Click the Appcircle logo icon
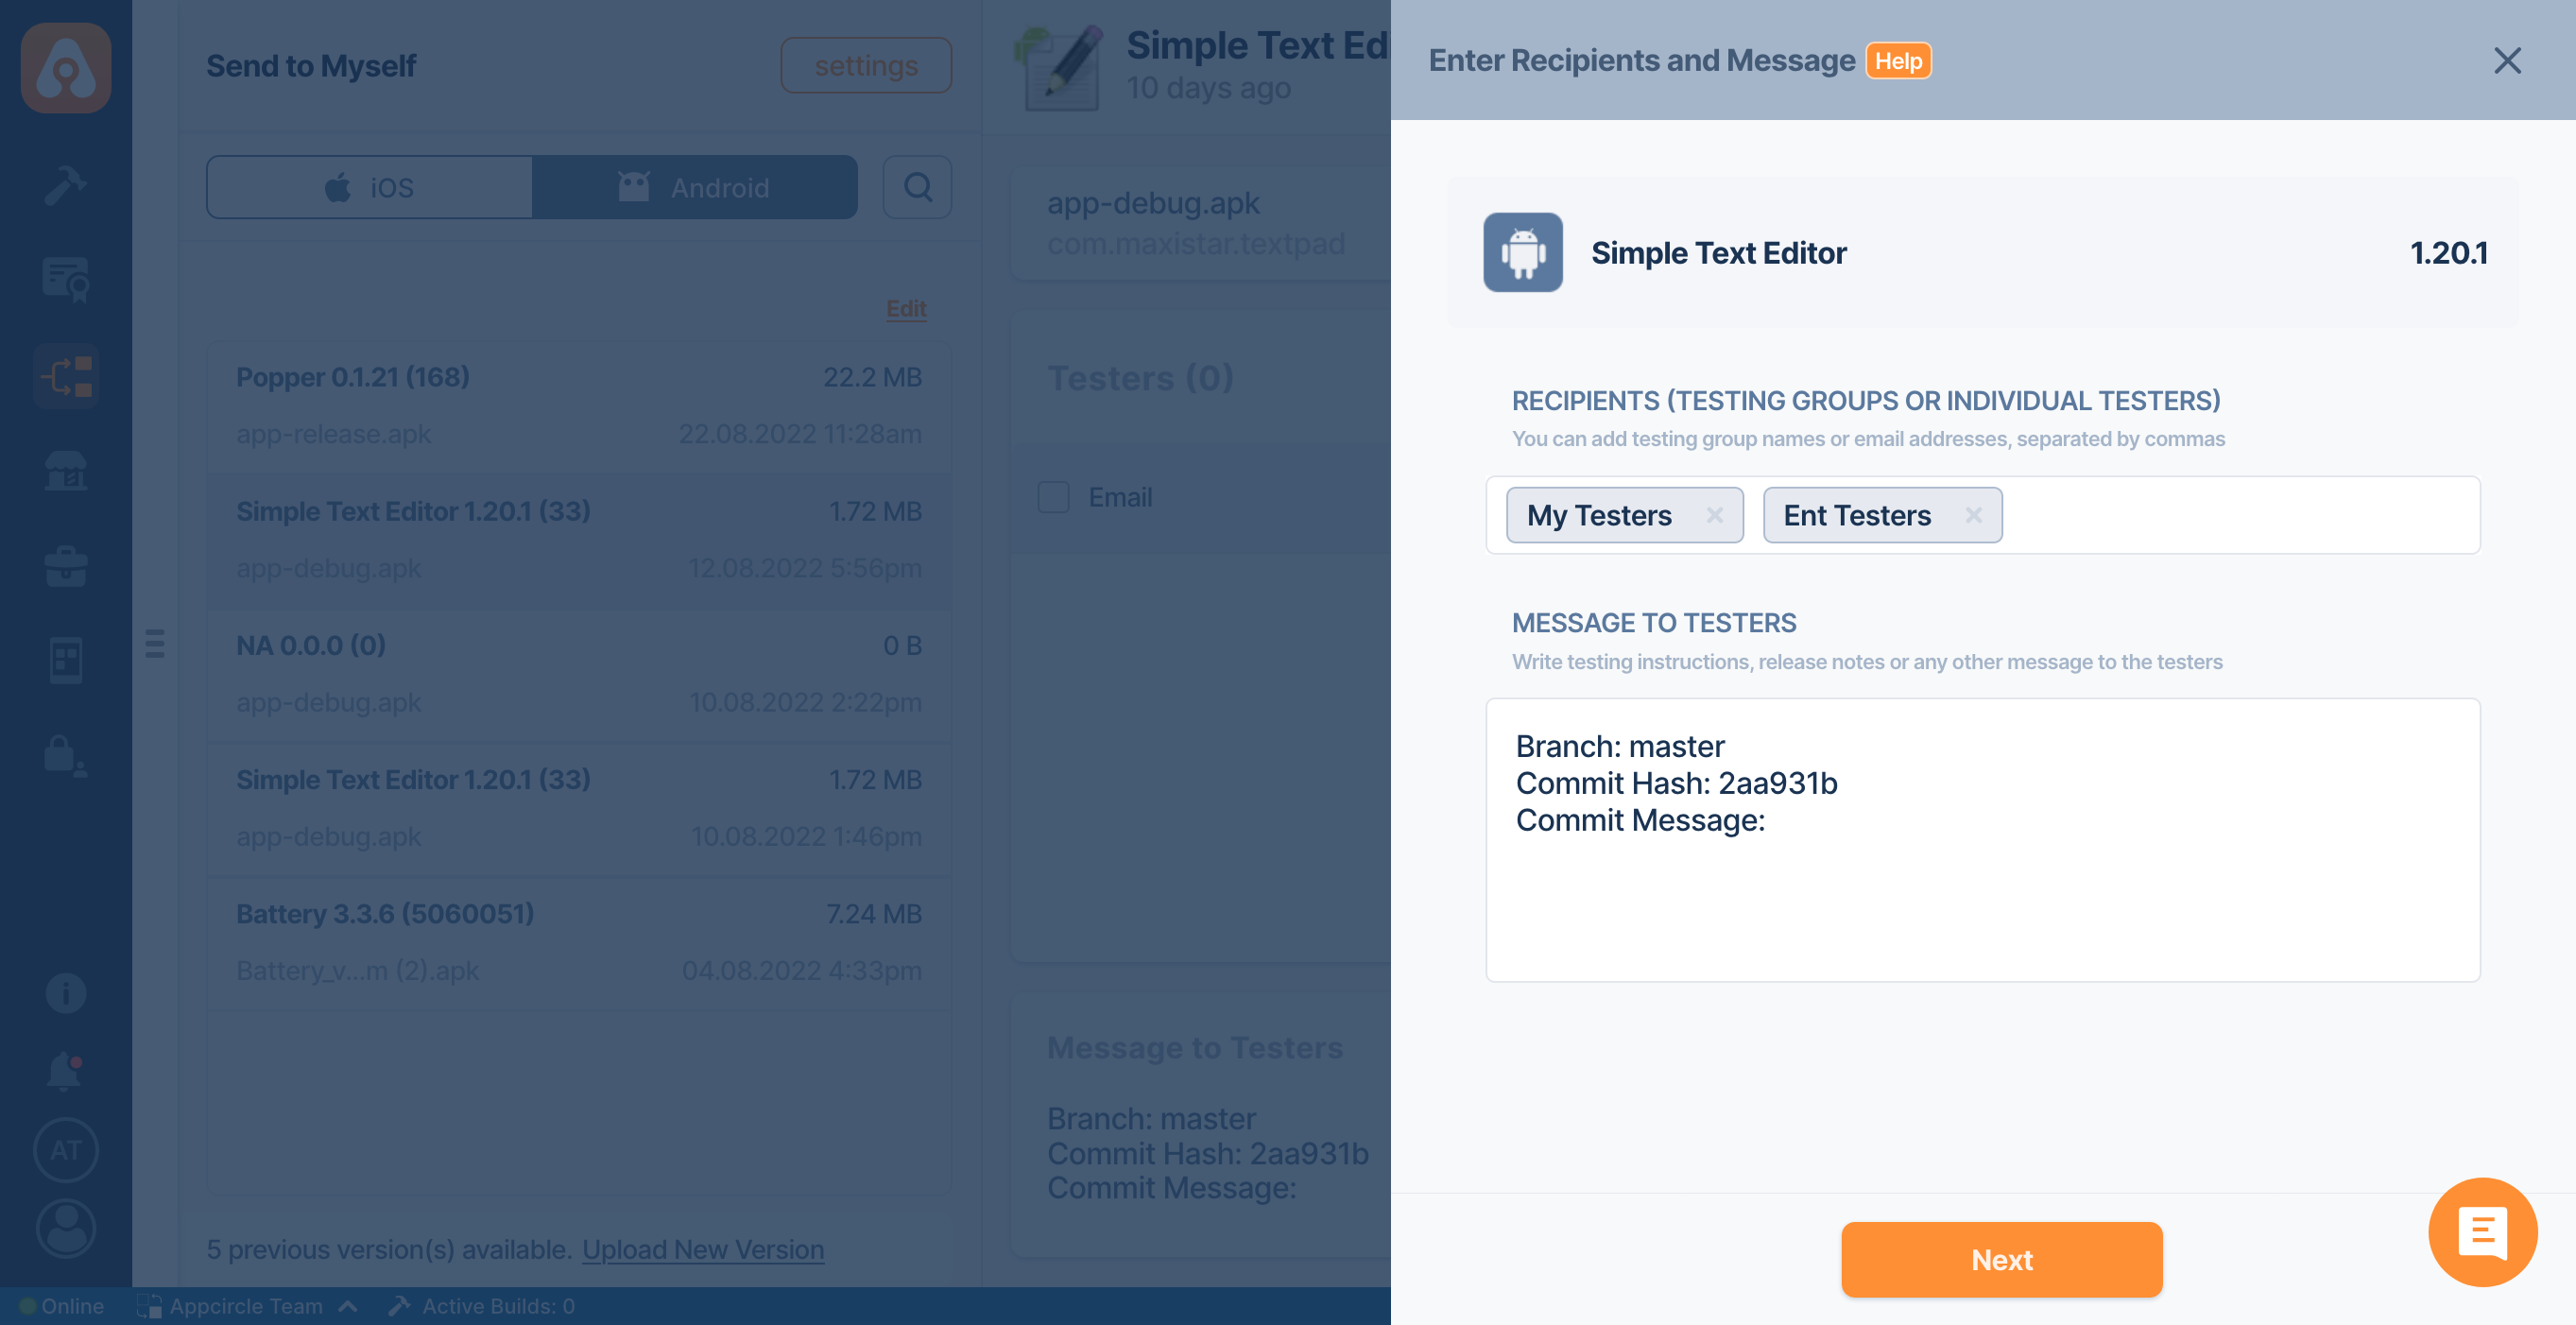The height and width of the screenshot is (1325, 2576). click(66, 68)
